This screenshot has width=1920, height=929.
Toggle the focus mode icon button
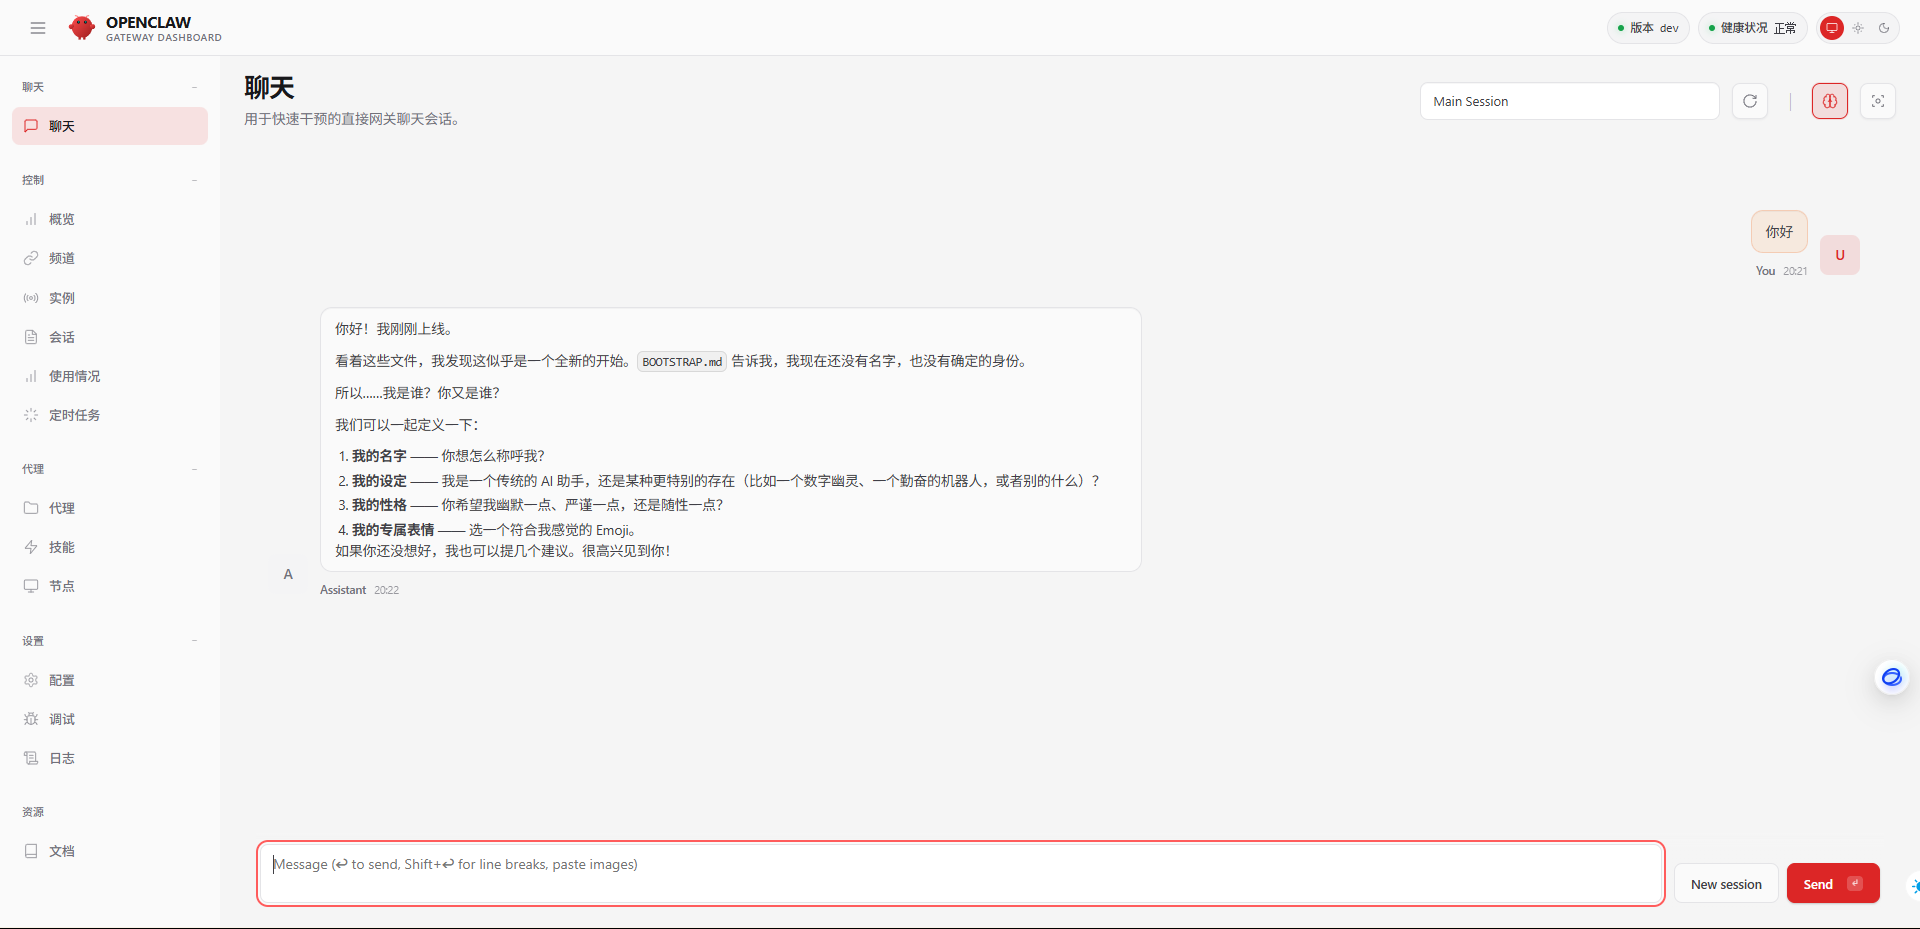click(x=1878, y=101)
